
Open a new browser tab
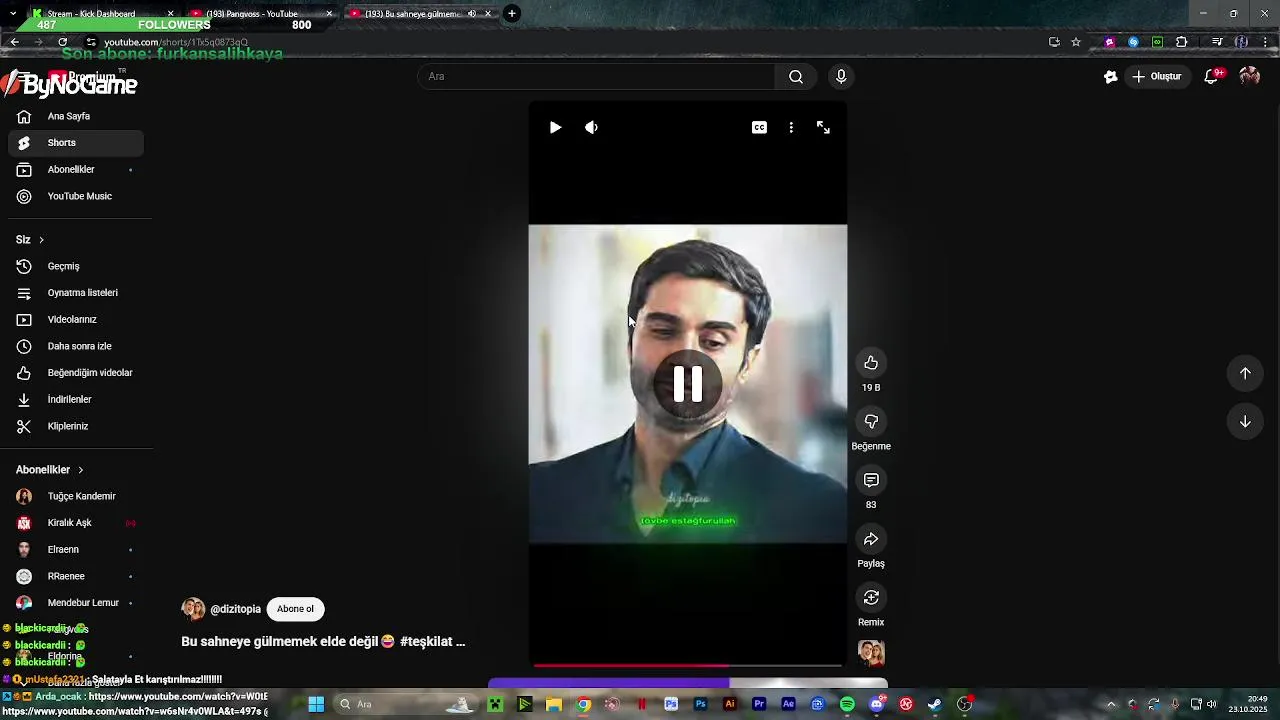[x=511, y=13]
